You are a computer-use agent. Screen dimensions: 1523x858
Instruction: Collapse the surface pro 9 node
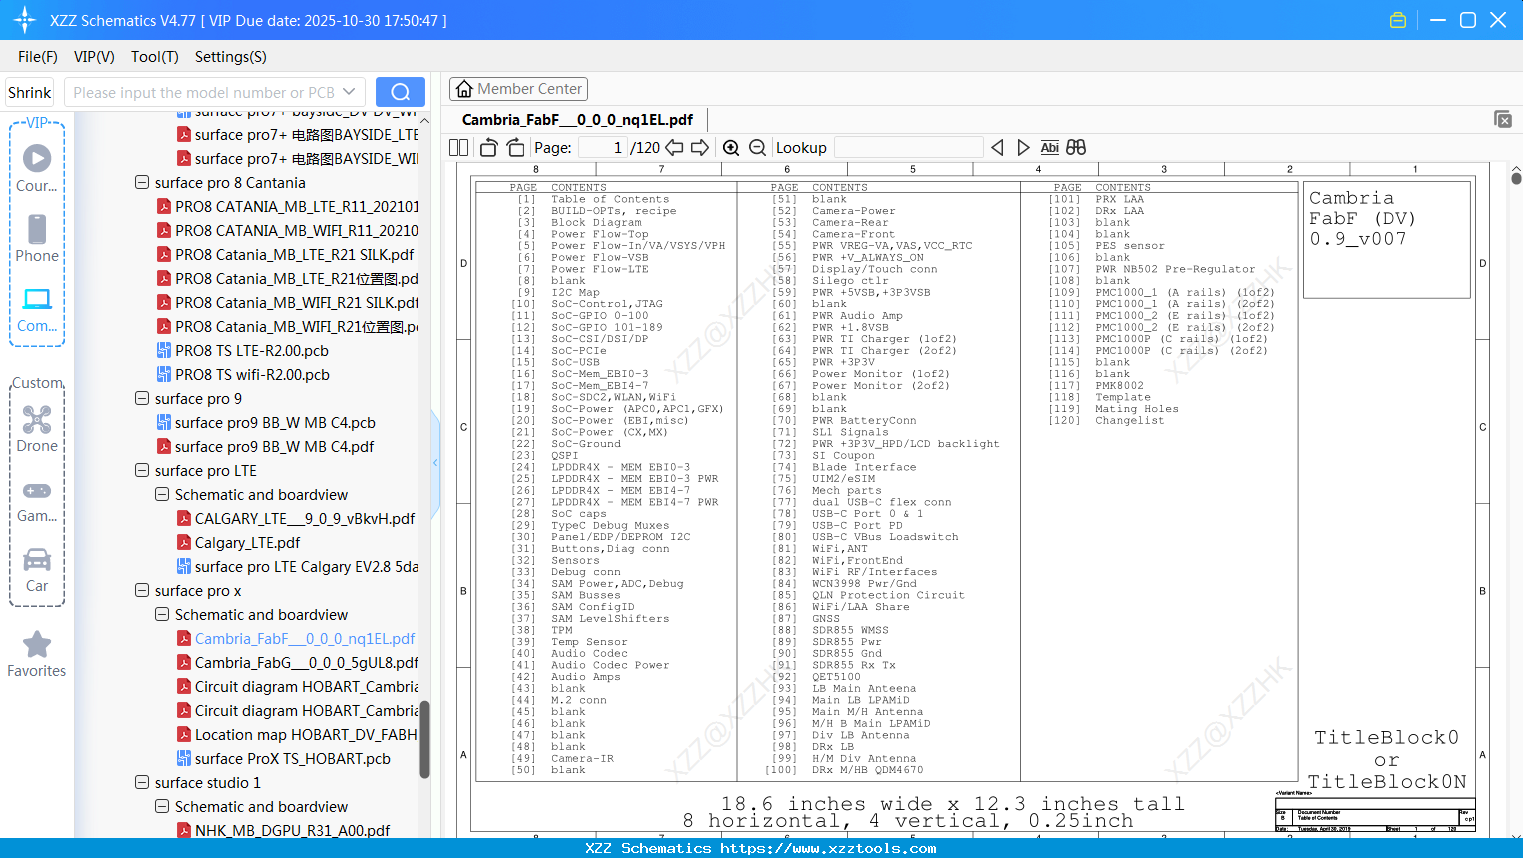[x=142, y=399]
